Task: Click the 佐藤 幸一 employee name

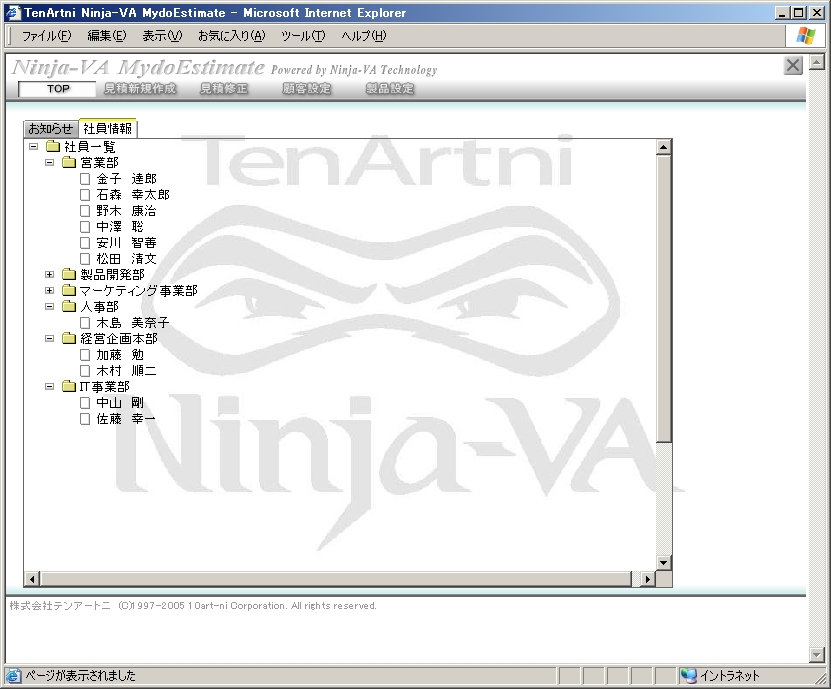Action: (126, 419)
